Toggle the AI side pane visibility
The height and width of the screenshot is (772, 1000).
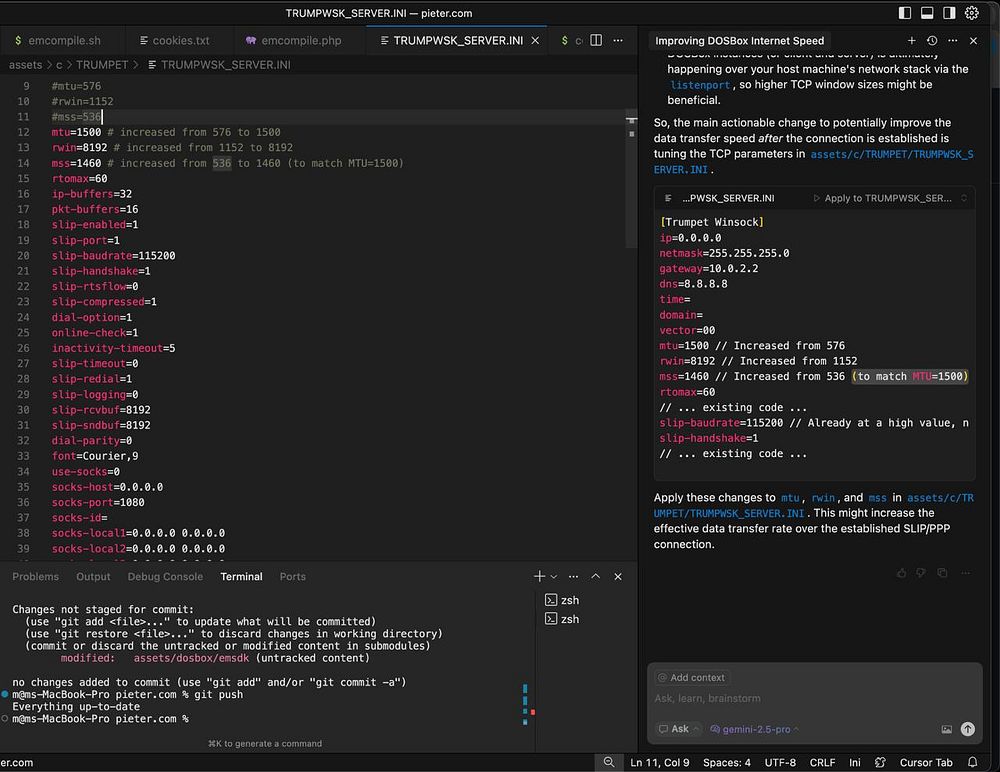point(948,13)
